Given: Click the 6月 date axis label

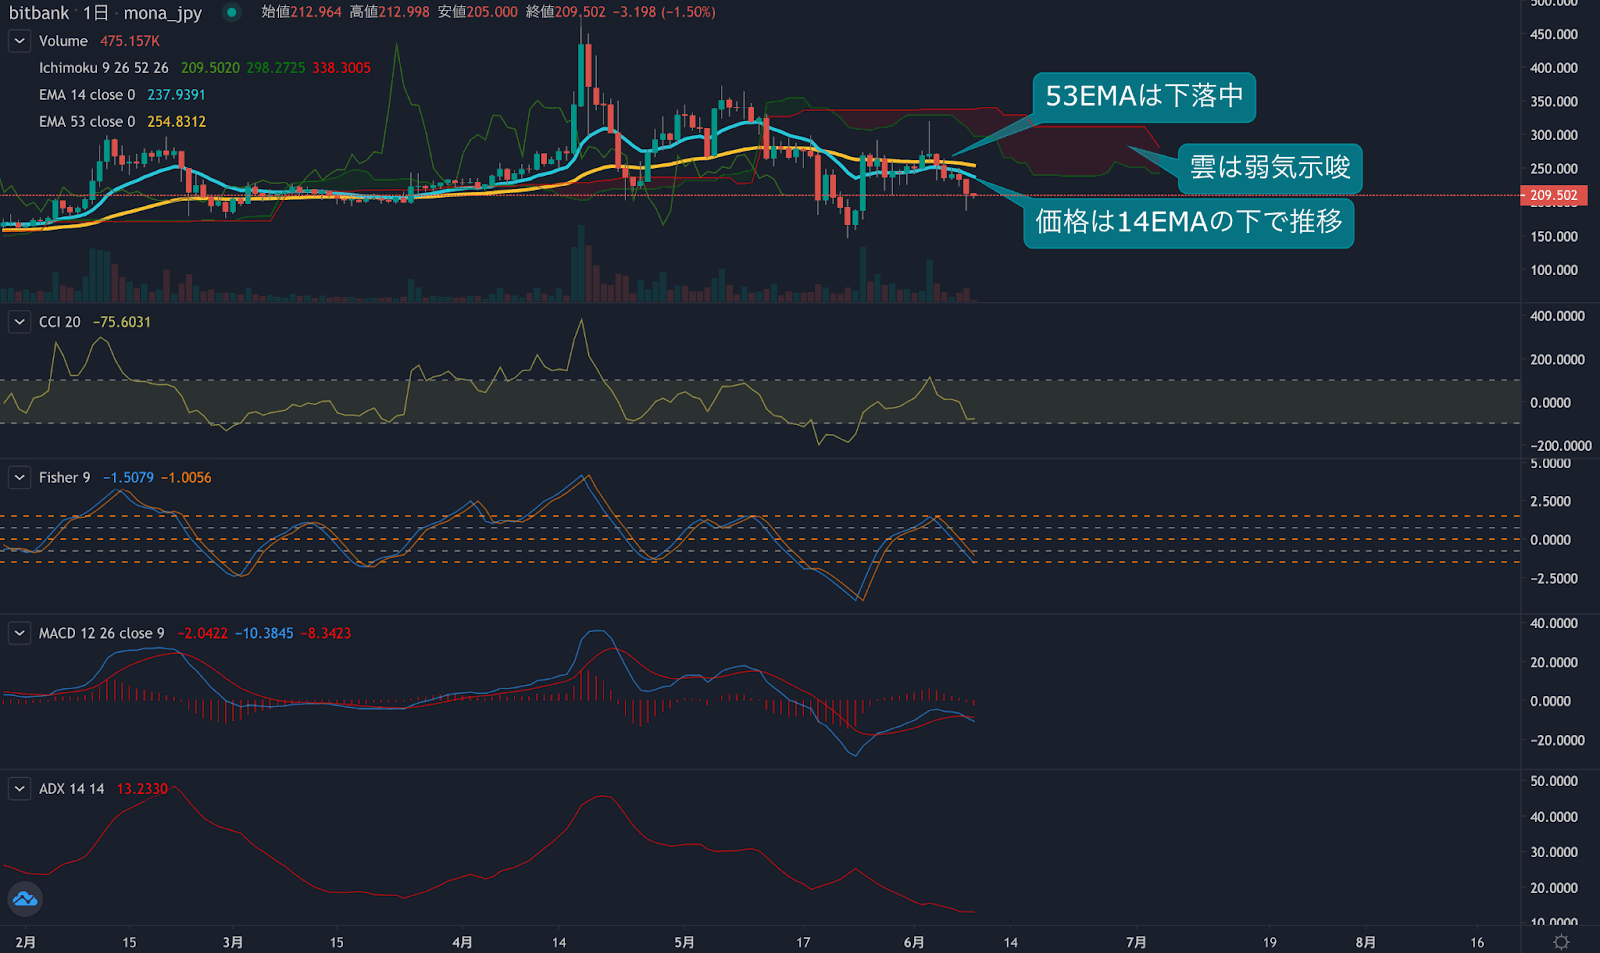Looking at the screenshot, I should coord(912,941).
